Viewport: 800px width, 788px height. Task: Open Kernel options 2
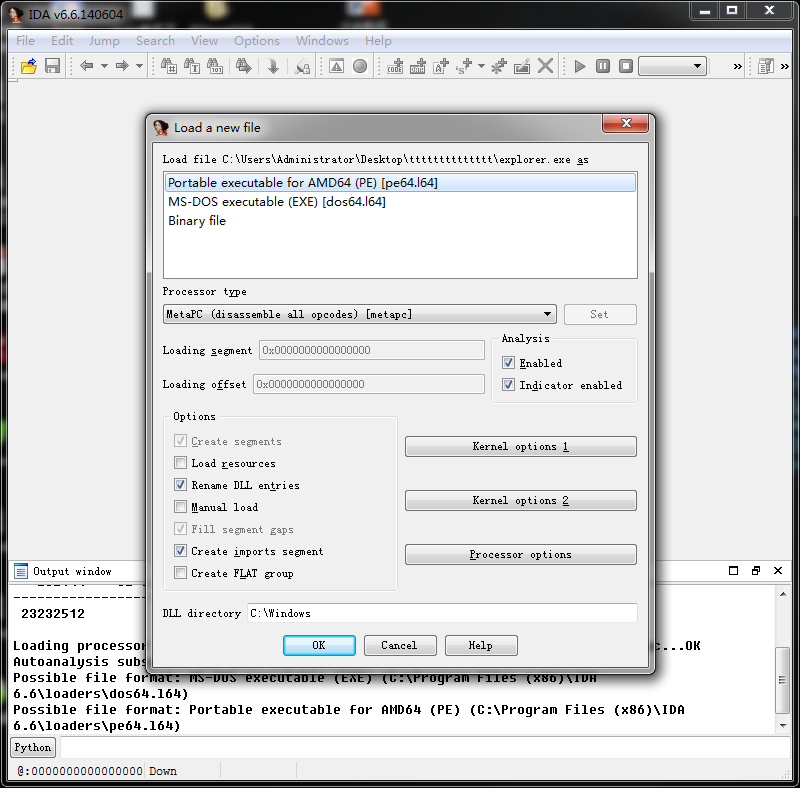(x=520, y=500)
